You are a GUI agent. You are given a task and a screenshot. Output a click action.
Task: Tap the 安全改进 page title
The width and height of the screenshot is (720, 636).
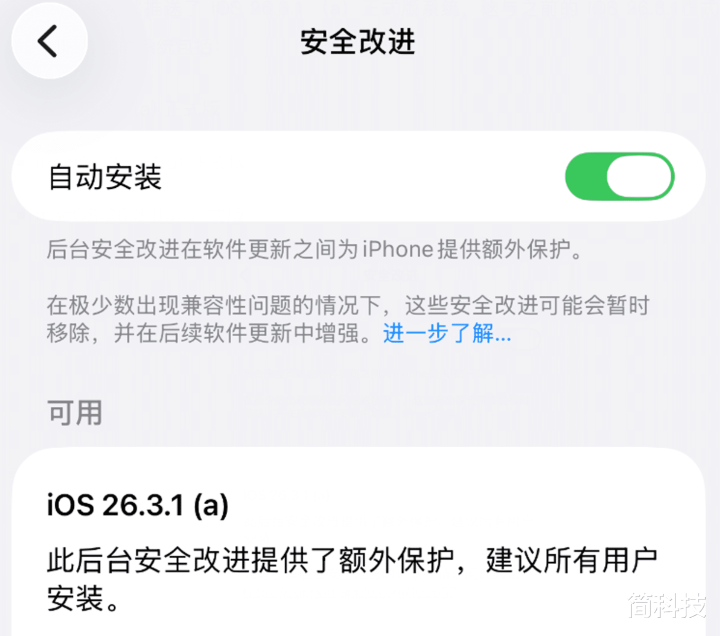click(x=358, y=41)
